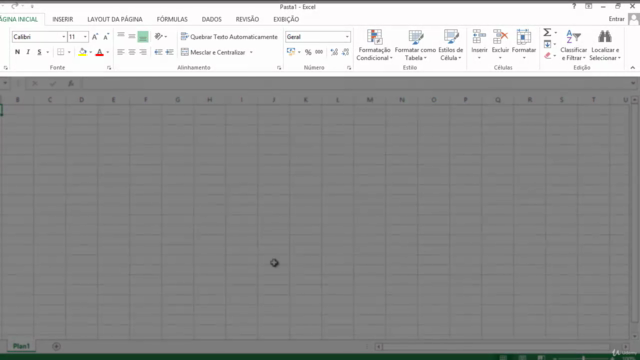The image size is (640, 360).
Task: Click the Excluir cells icon
Action: pyautogui.click(x=500, y=37)
